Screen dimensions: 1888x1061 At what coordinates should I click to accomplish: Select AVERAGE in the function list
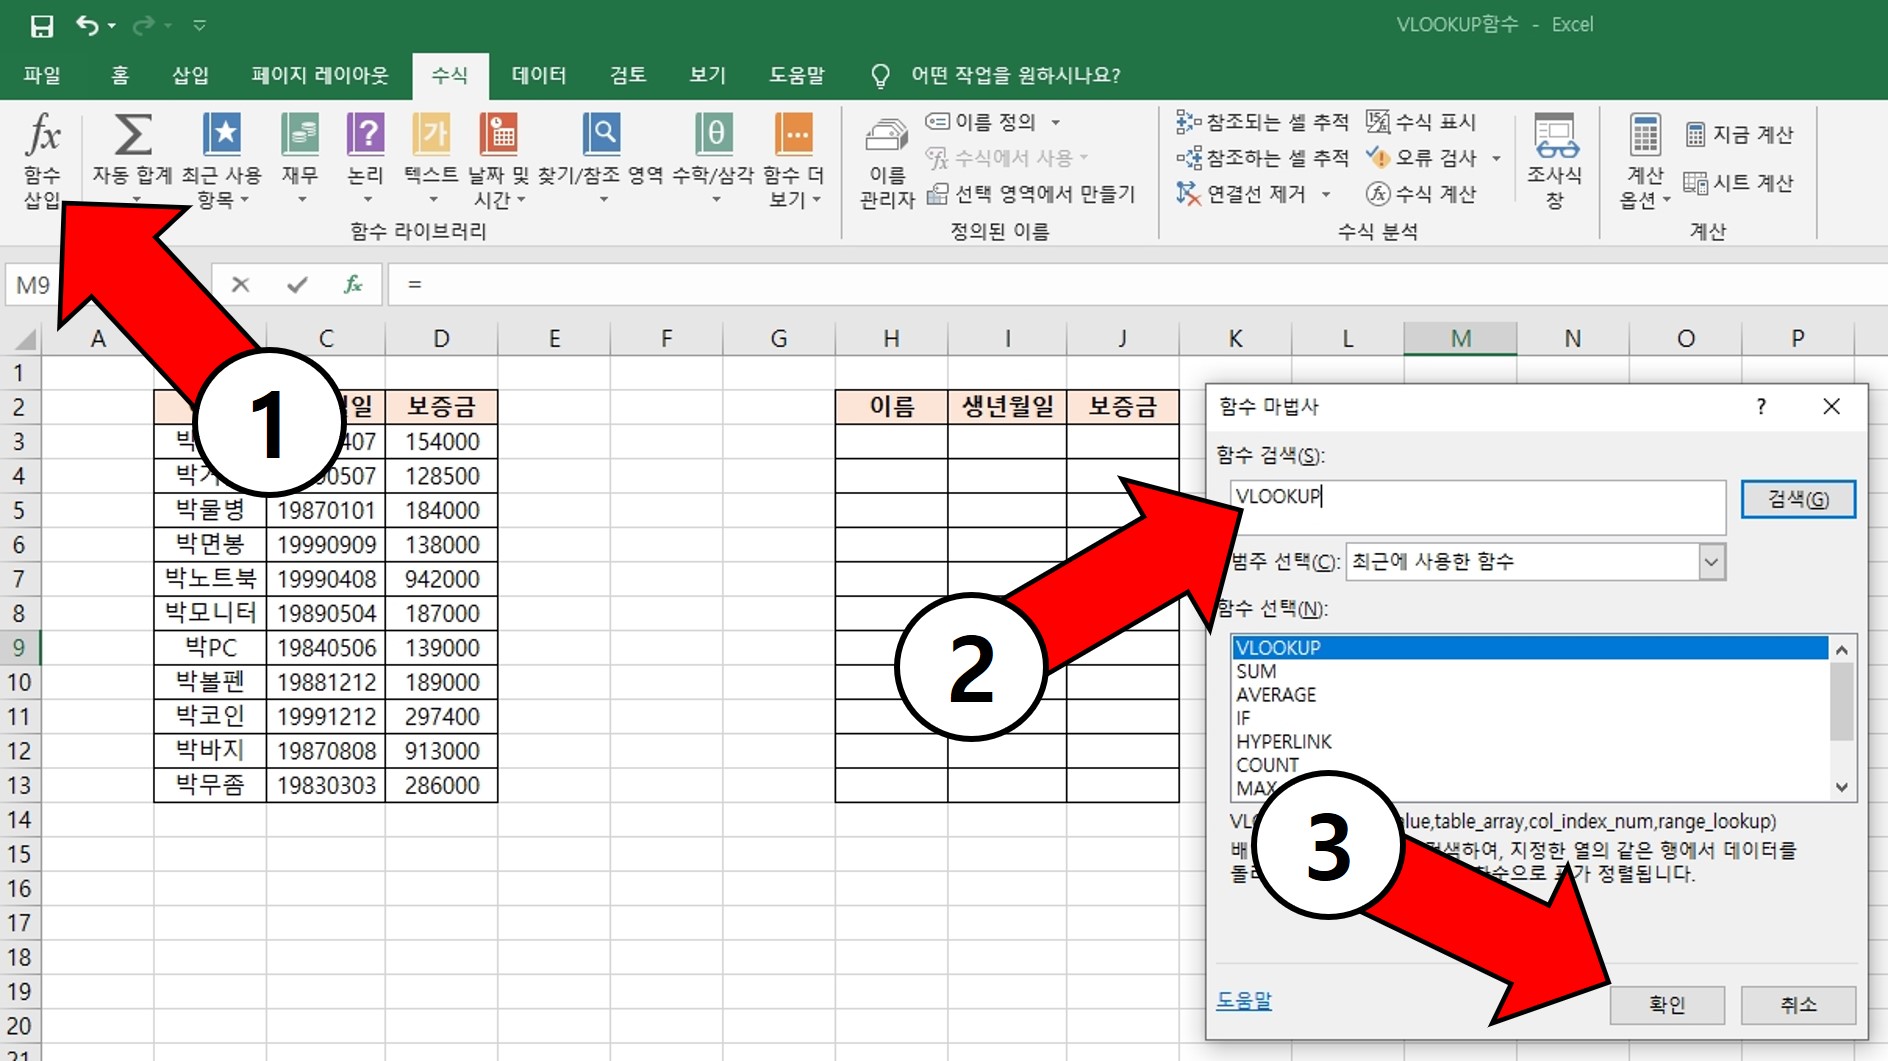[1529, 695]
